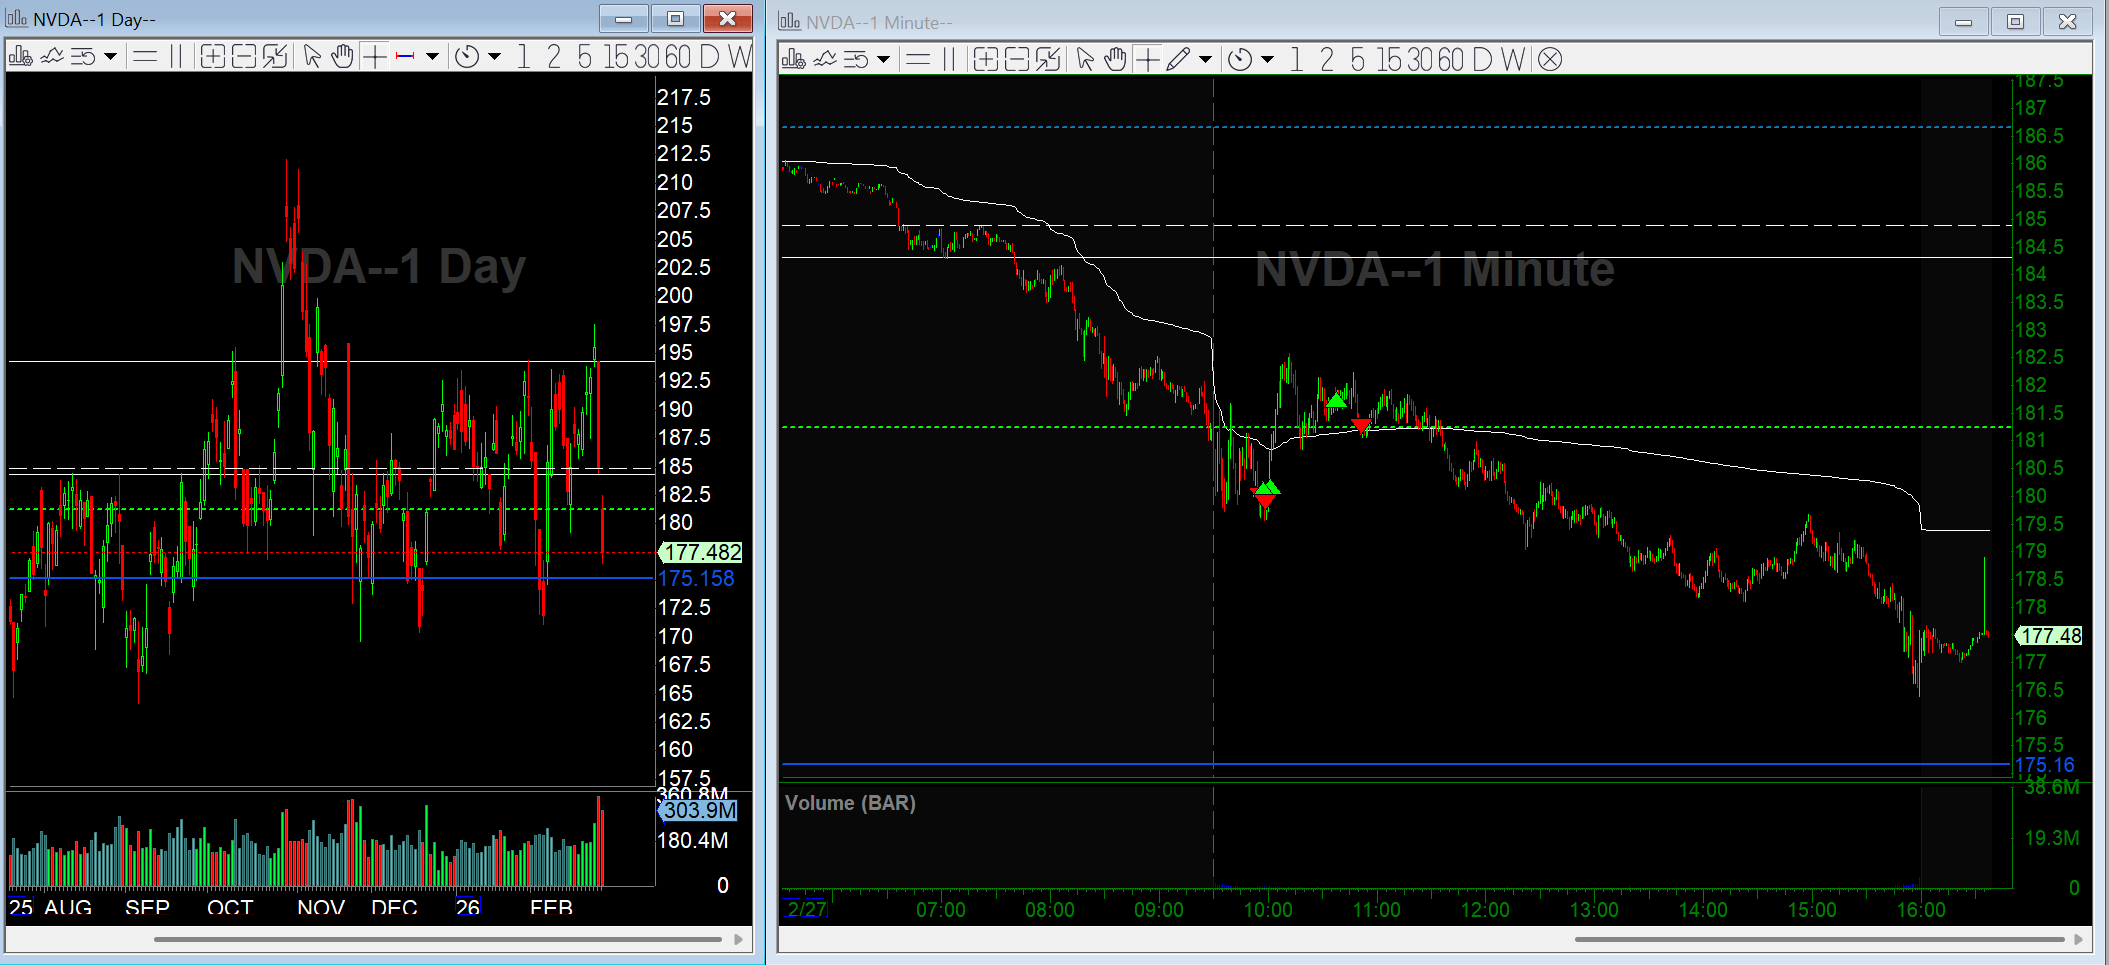This screenshot has width=2109, height=965.
Task: Click 177.482 price label on Day axis
Action: point(700,552)
